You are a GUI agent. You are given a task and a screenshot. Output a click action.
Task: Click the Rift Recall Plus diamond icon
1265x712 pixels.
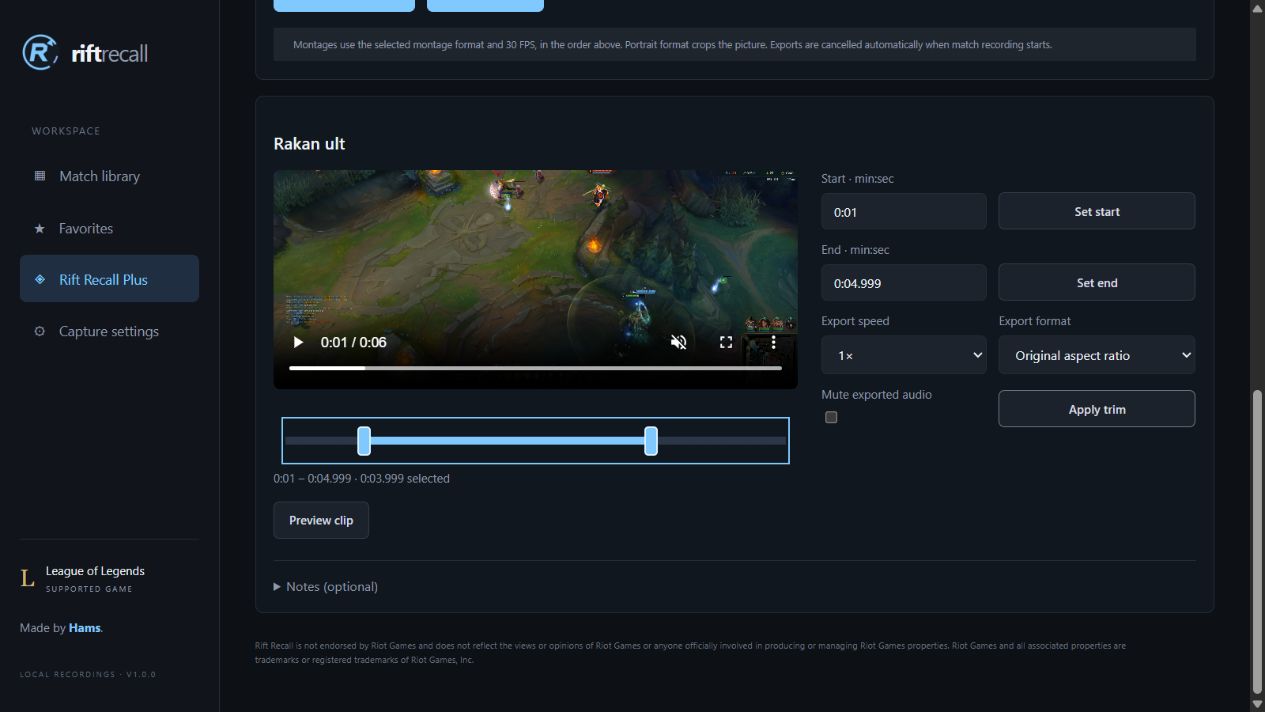pos(40,280)
